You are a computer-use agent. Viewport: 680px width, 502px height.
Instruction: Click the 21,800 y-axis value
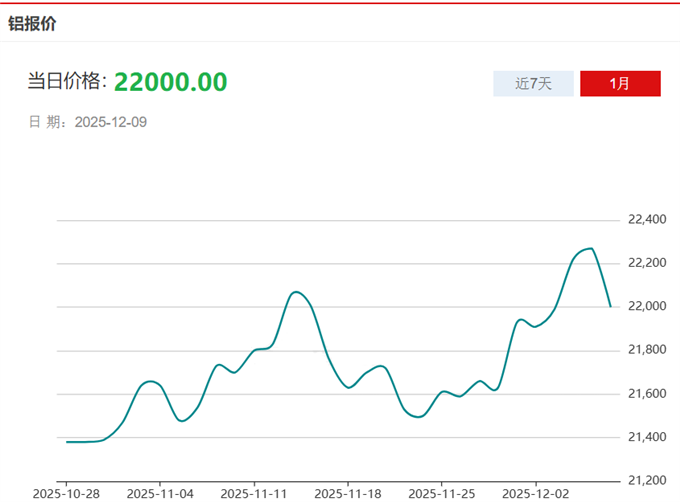pos(646,350)
